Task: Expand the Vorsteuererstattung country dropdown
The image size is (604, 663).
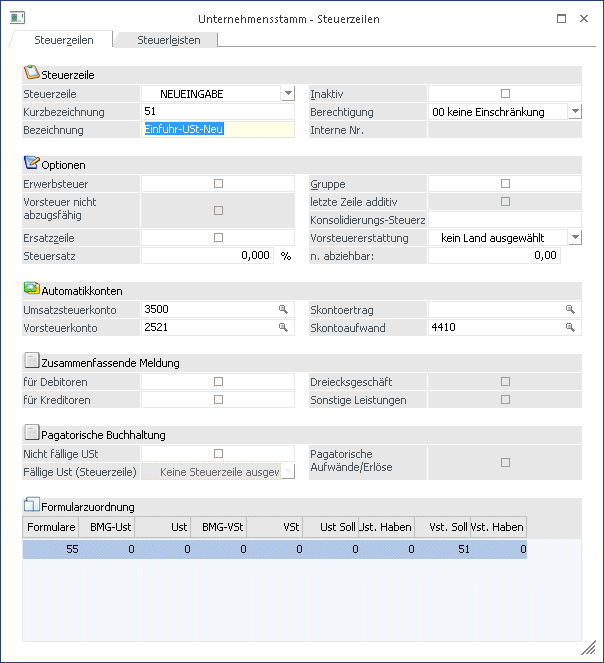Action: 574,237
